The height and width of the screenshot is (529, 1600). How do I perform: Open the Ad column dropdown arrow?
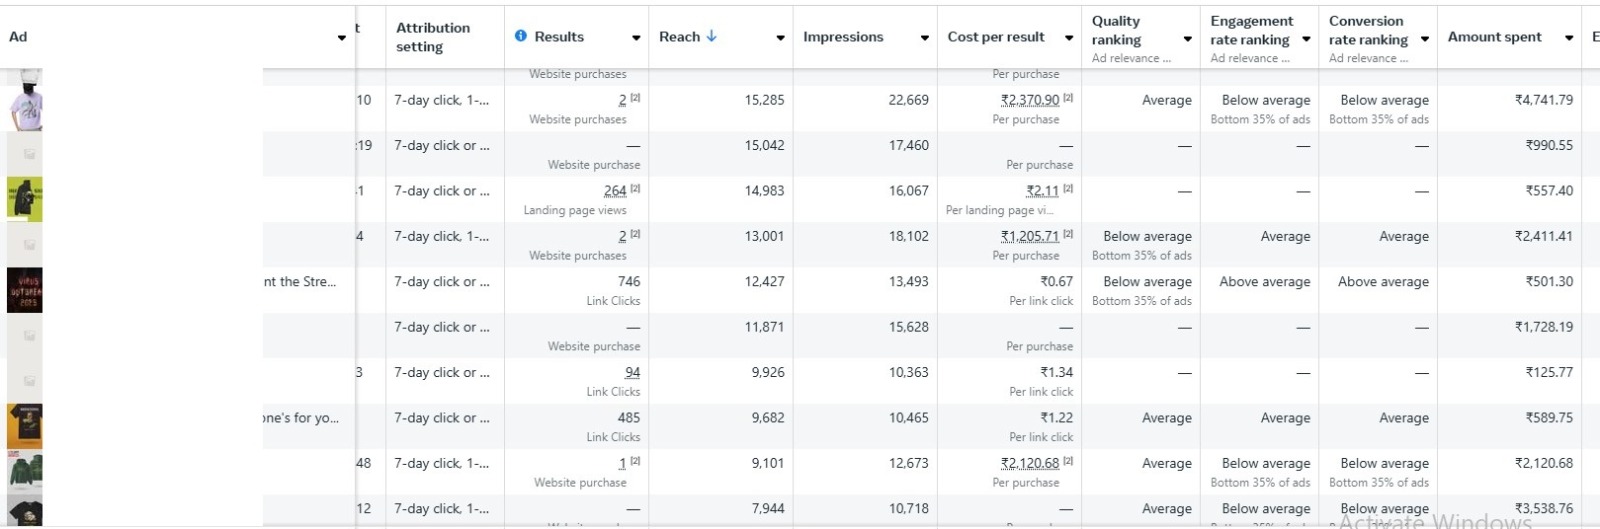pos(342,38)
